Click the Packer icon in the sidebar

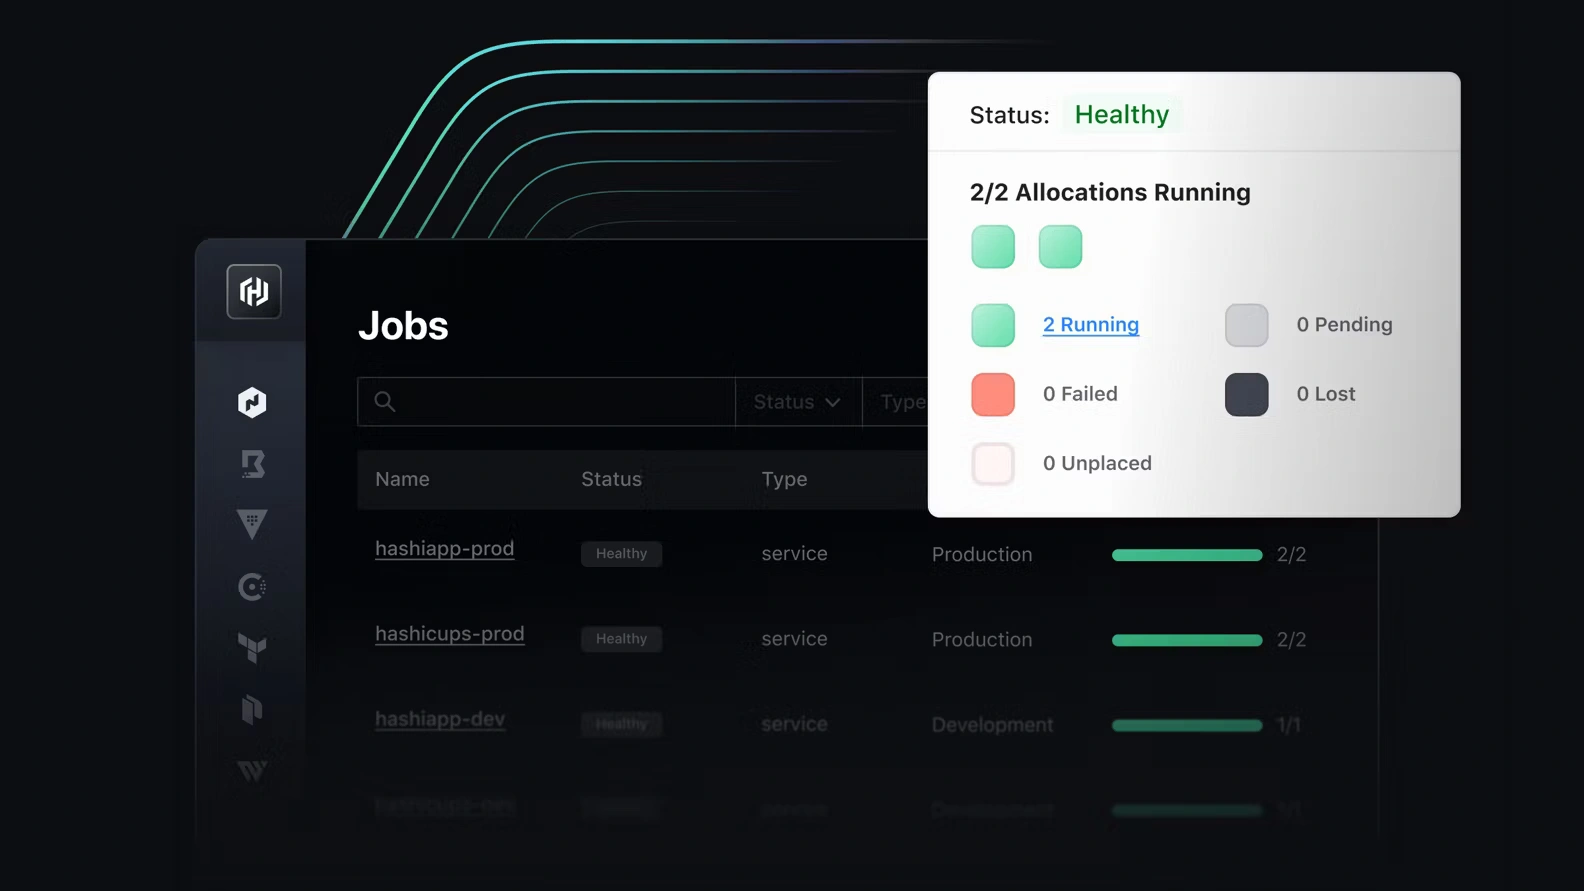252,709
